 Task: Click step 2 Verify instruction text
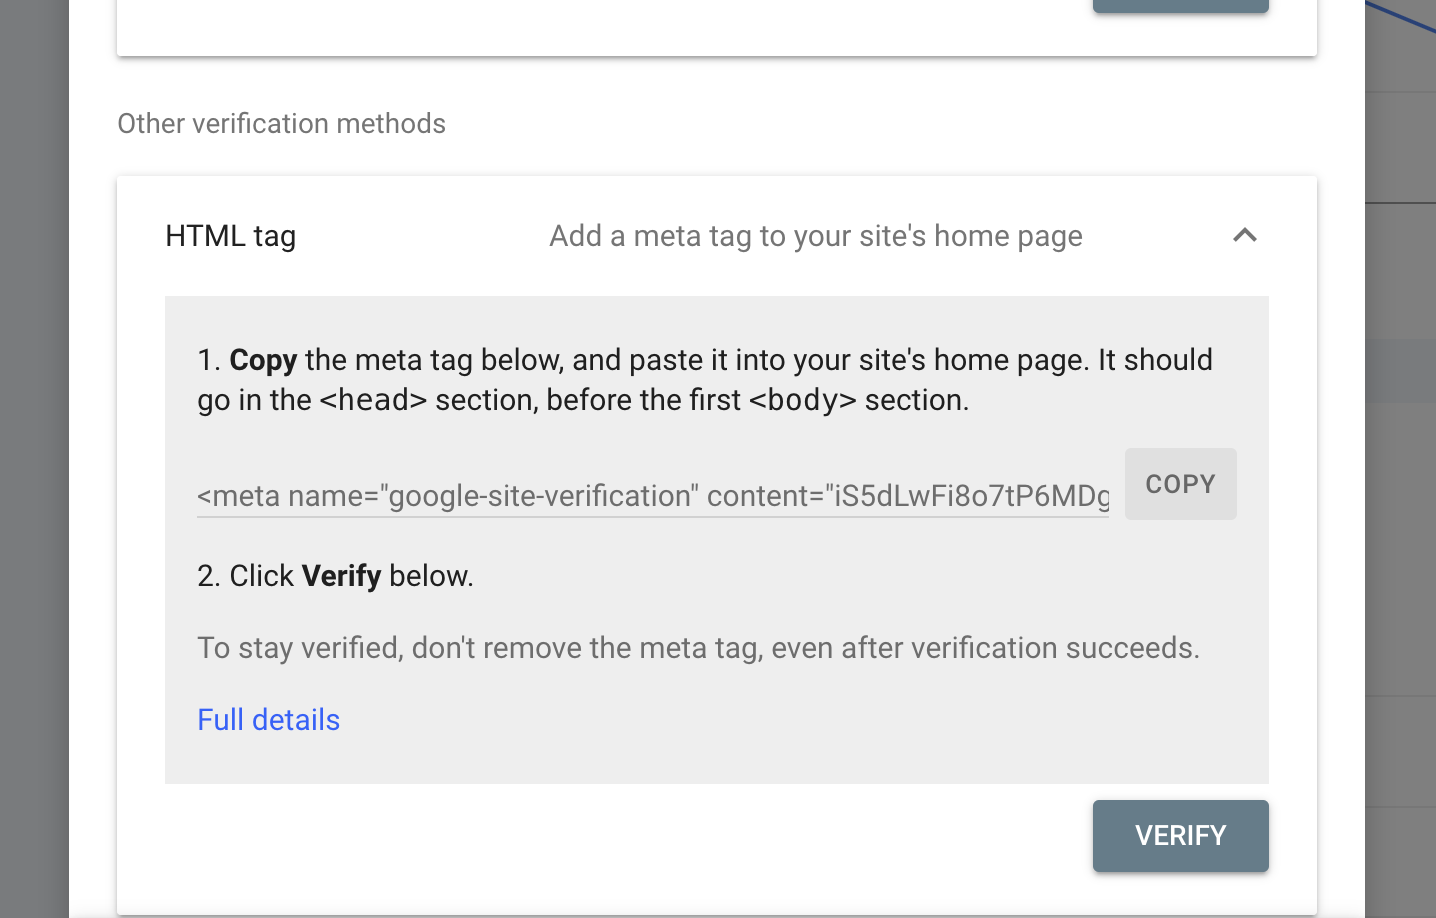click(x=335, y=576)
